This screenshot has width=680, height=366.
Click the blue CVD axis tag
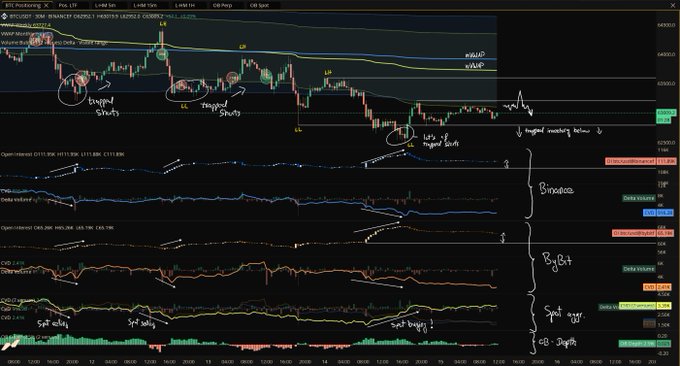click(x=649, y=213)
